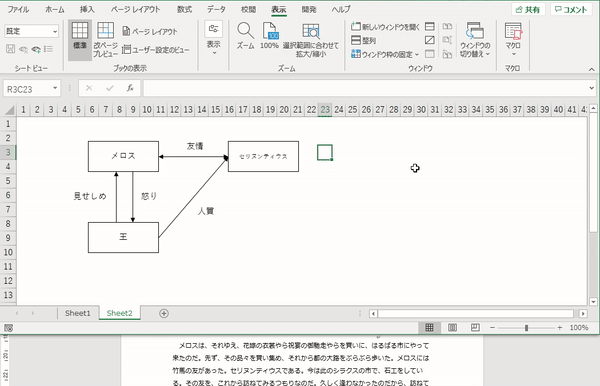Click the formula bar input field
This screenshot has height=386, width=600.
(365, 88)
